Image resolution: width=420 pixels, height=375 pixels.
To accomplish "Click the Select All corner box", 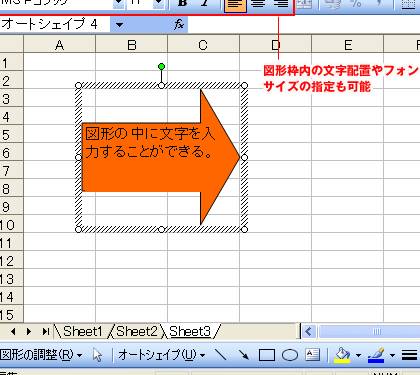I will pos(11,45).
